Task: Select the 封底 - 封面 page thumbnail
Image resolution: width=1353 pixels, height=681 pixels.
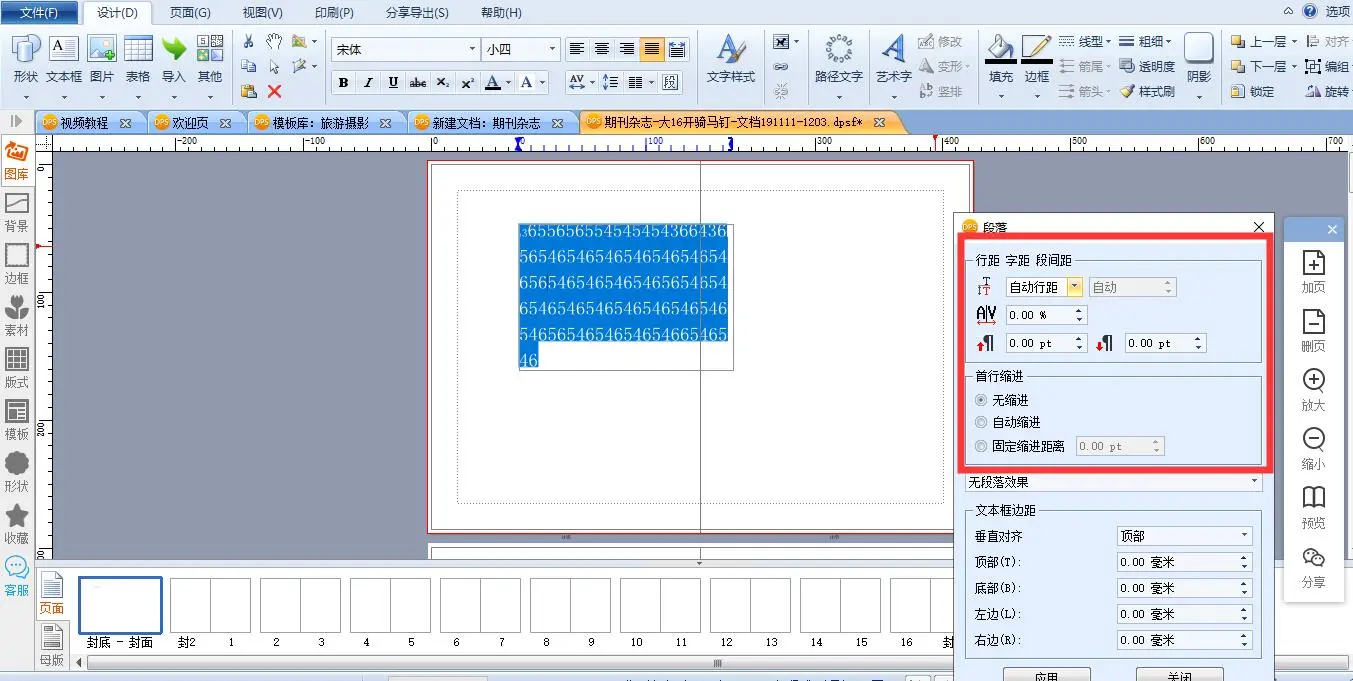Action: (120, 606)
